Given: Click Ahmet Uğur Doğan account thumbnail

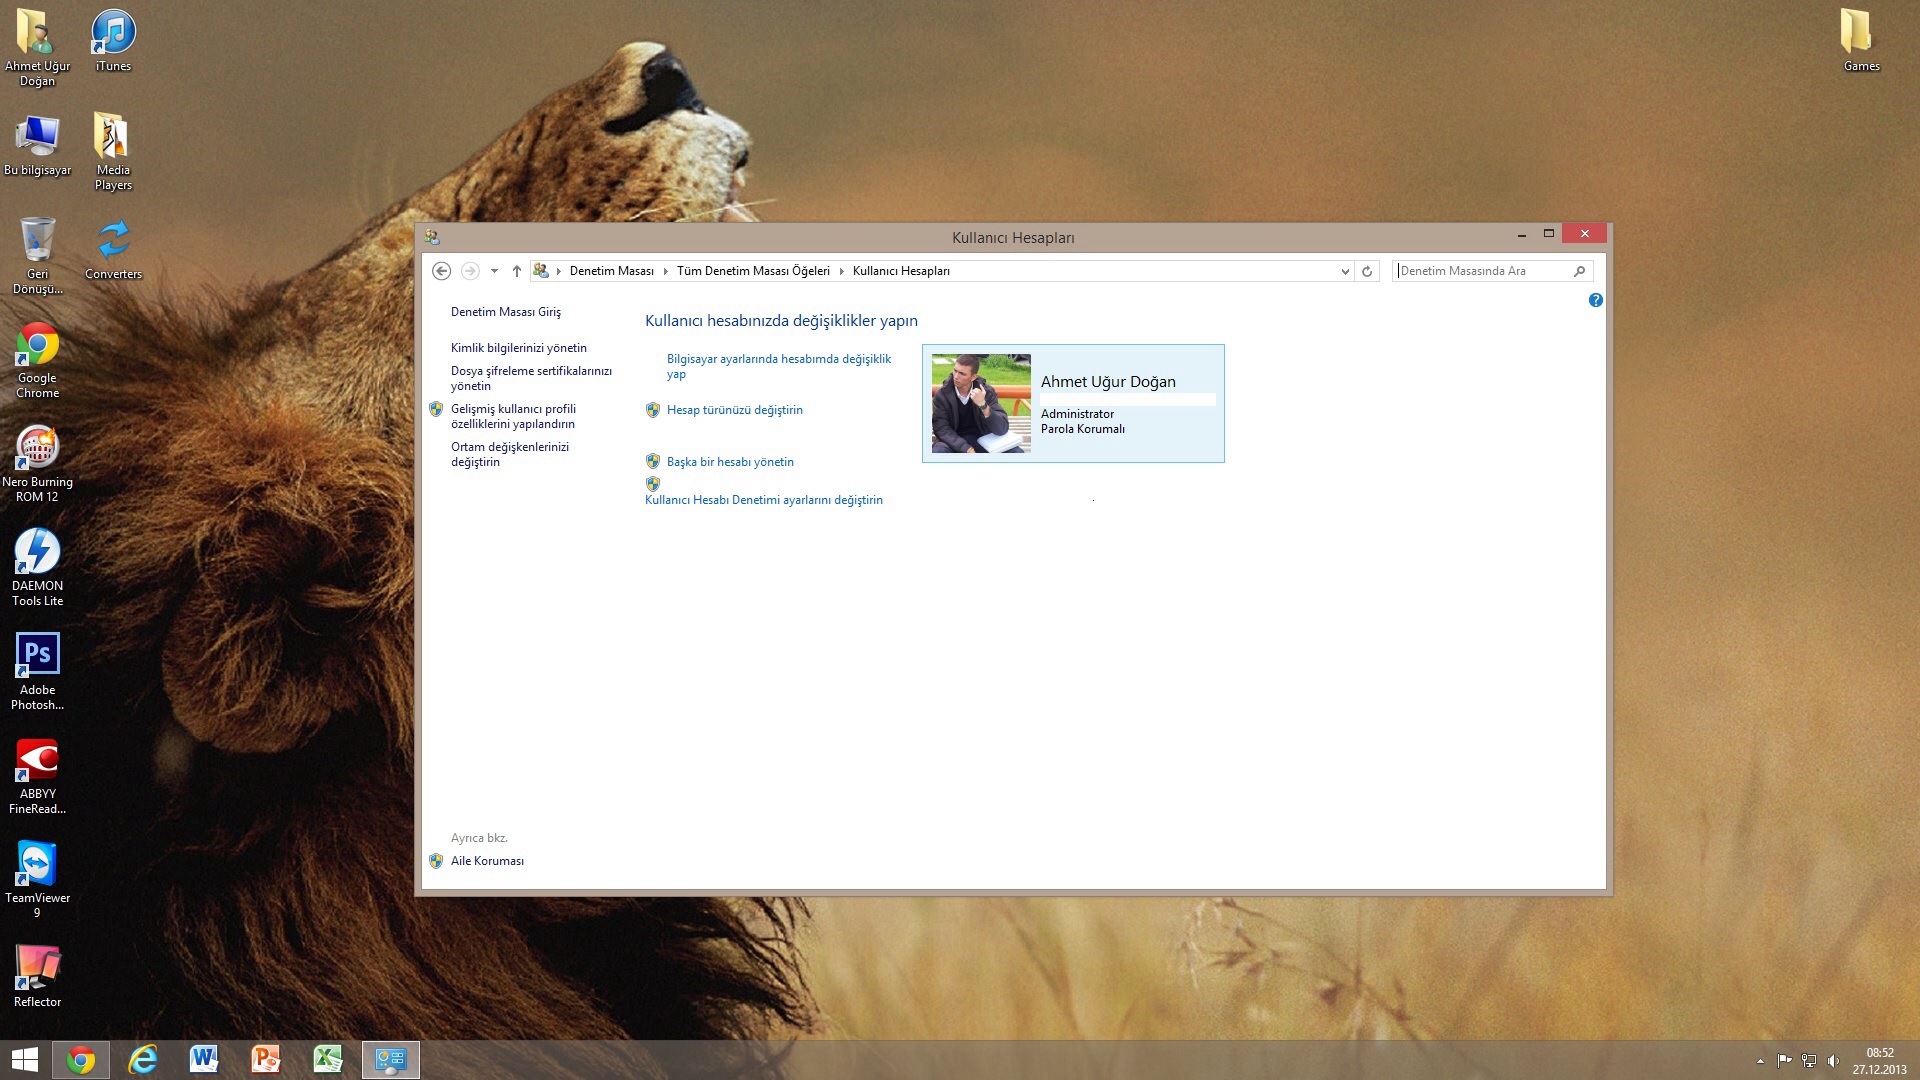Looking at the screenshot, I should 980,402.
